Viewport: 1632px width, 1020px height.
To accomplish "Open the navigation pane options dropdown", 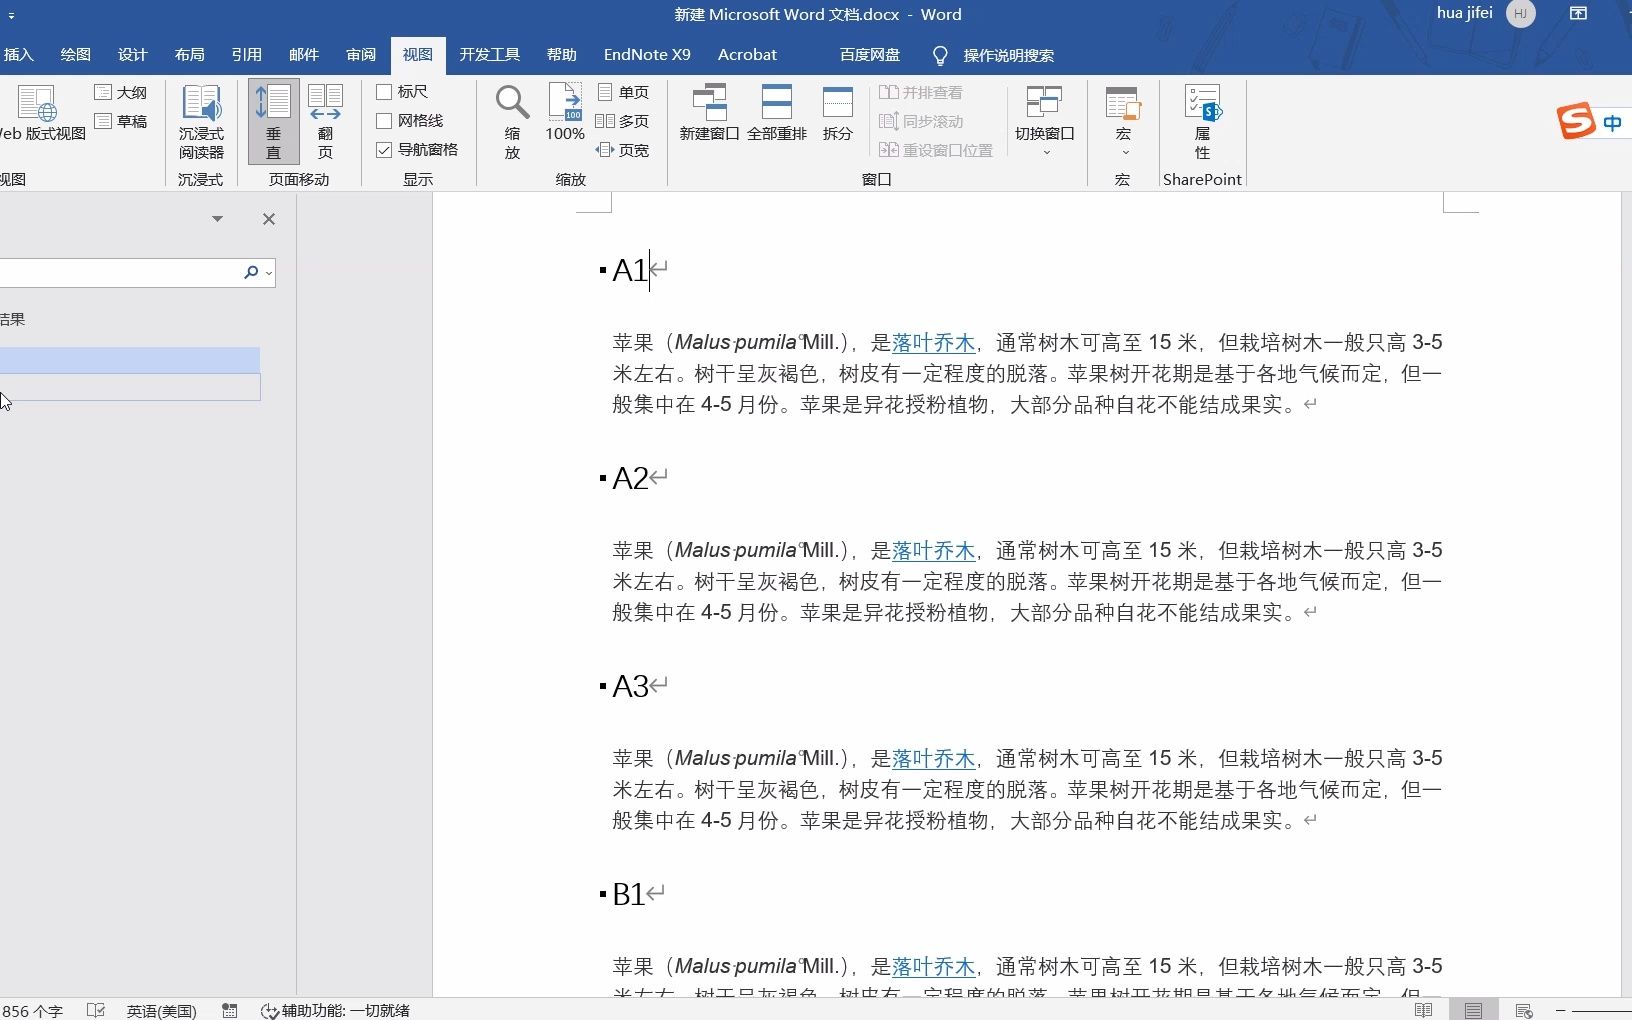I will coord(216,219).
